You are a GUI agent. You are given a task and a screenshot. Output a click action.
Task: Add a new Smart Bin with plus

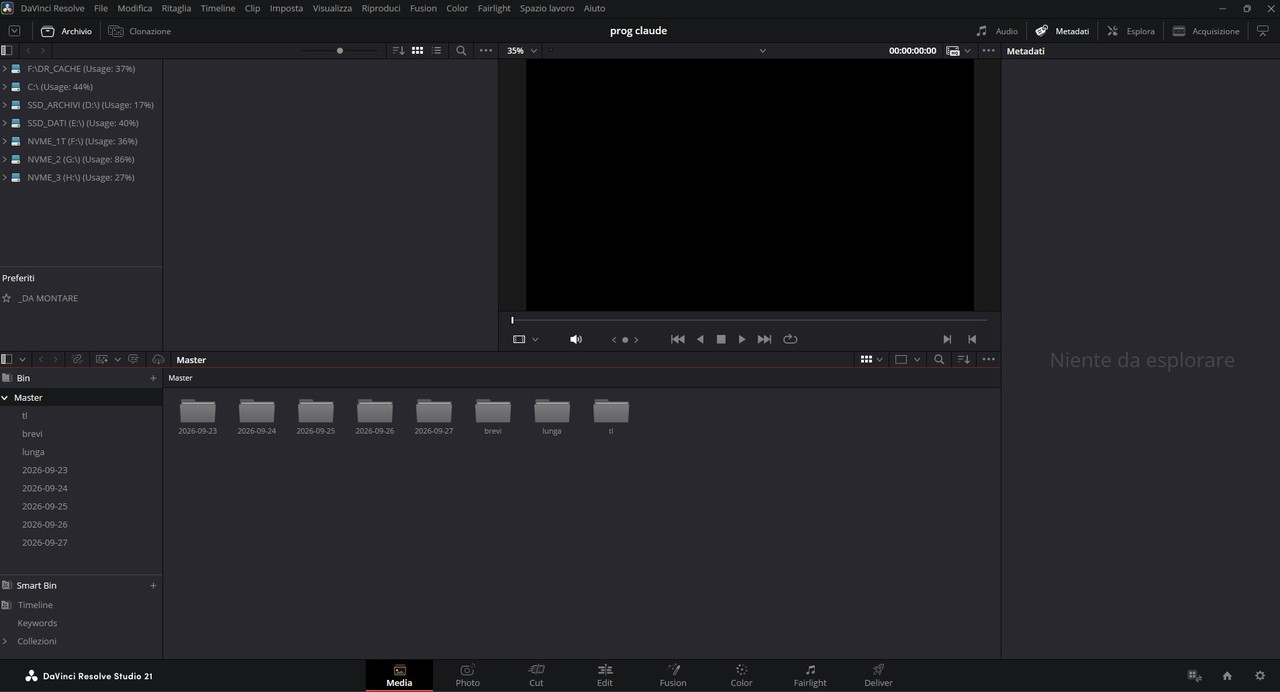pyautogui.click(x=153, y=585)
